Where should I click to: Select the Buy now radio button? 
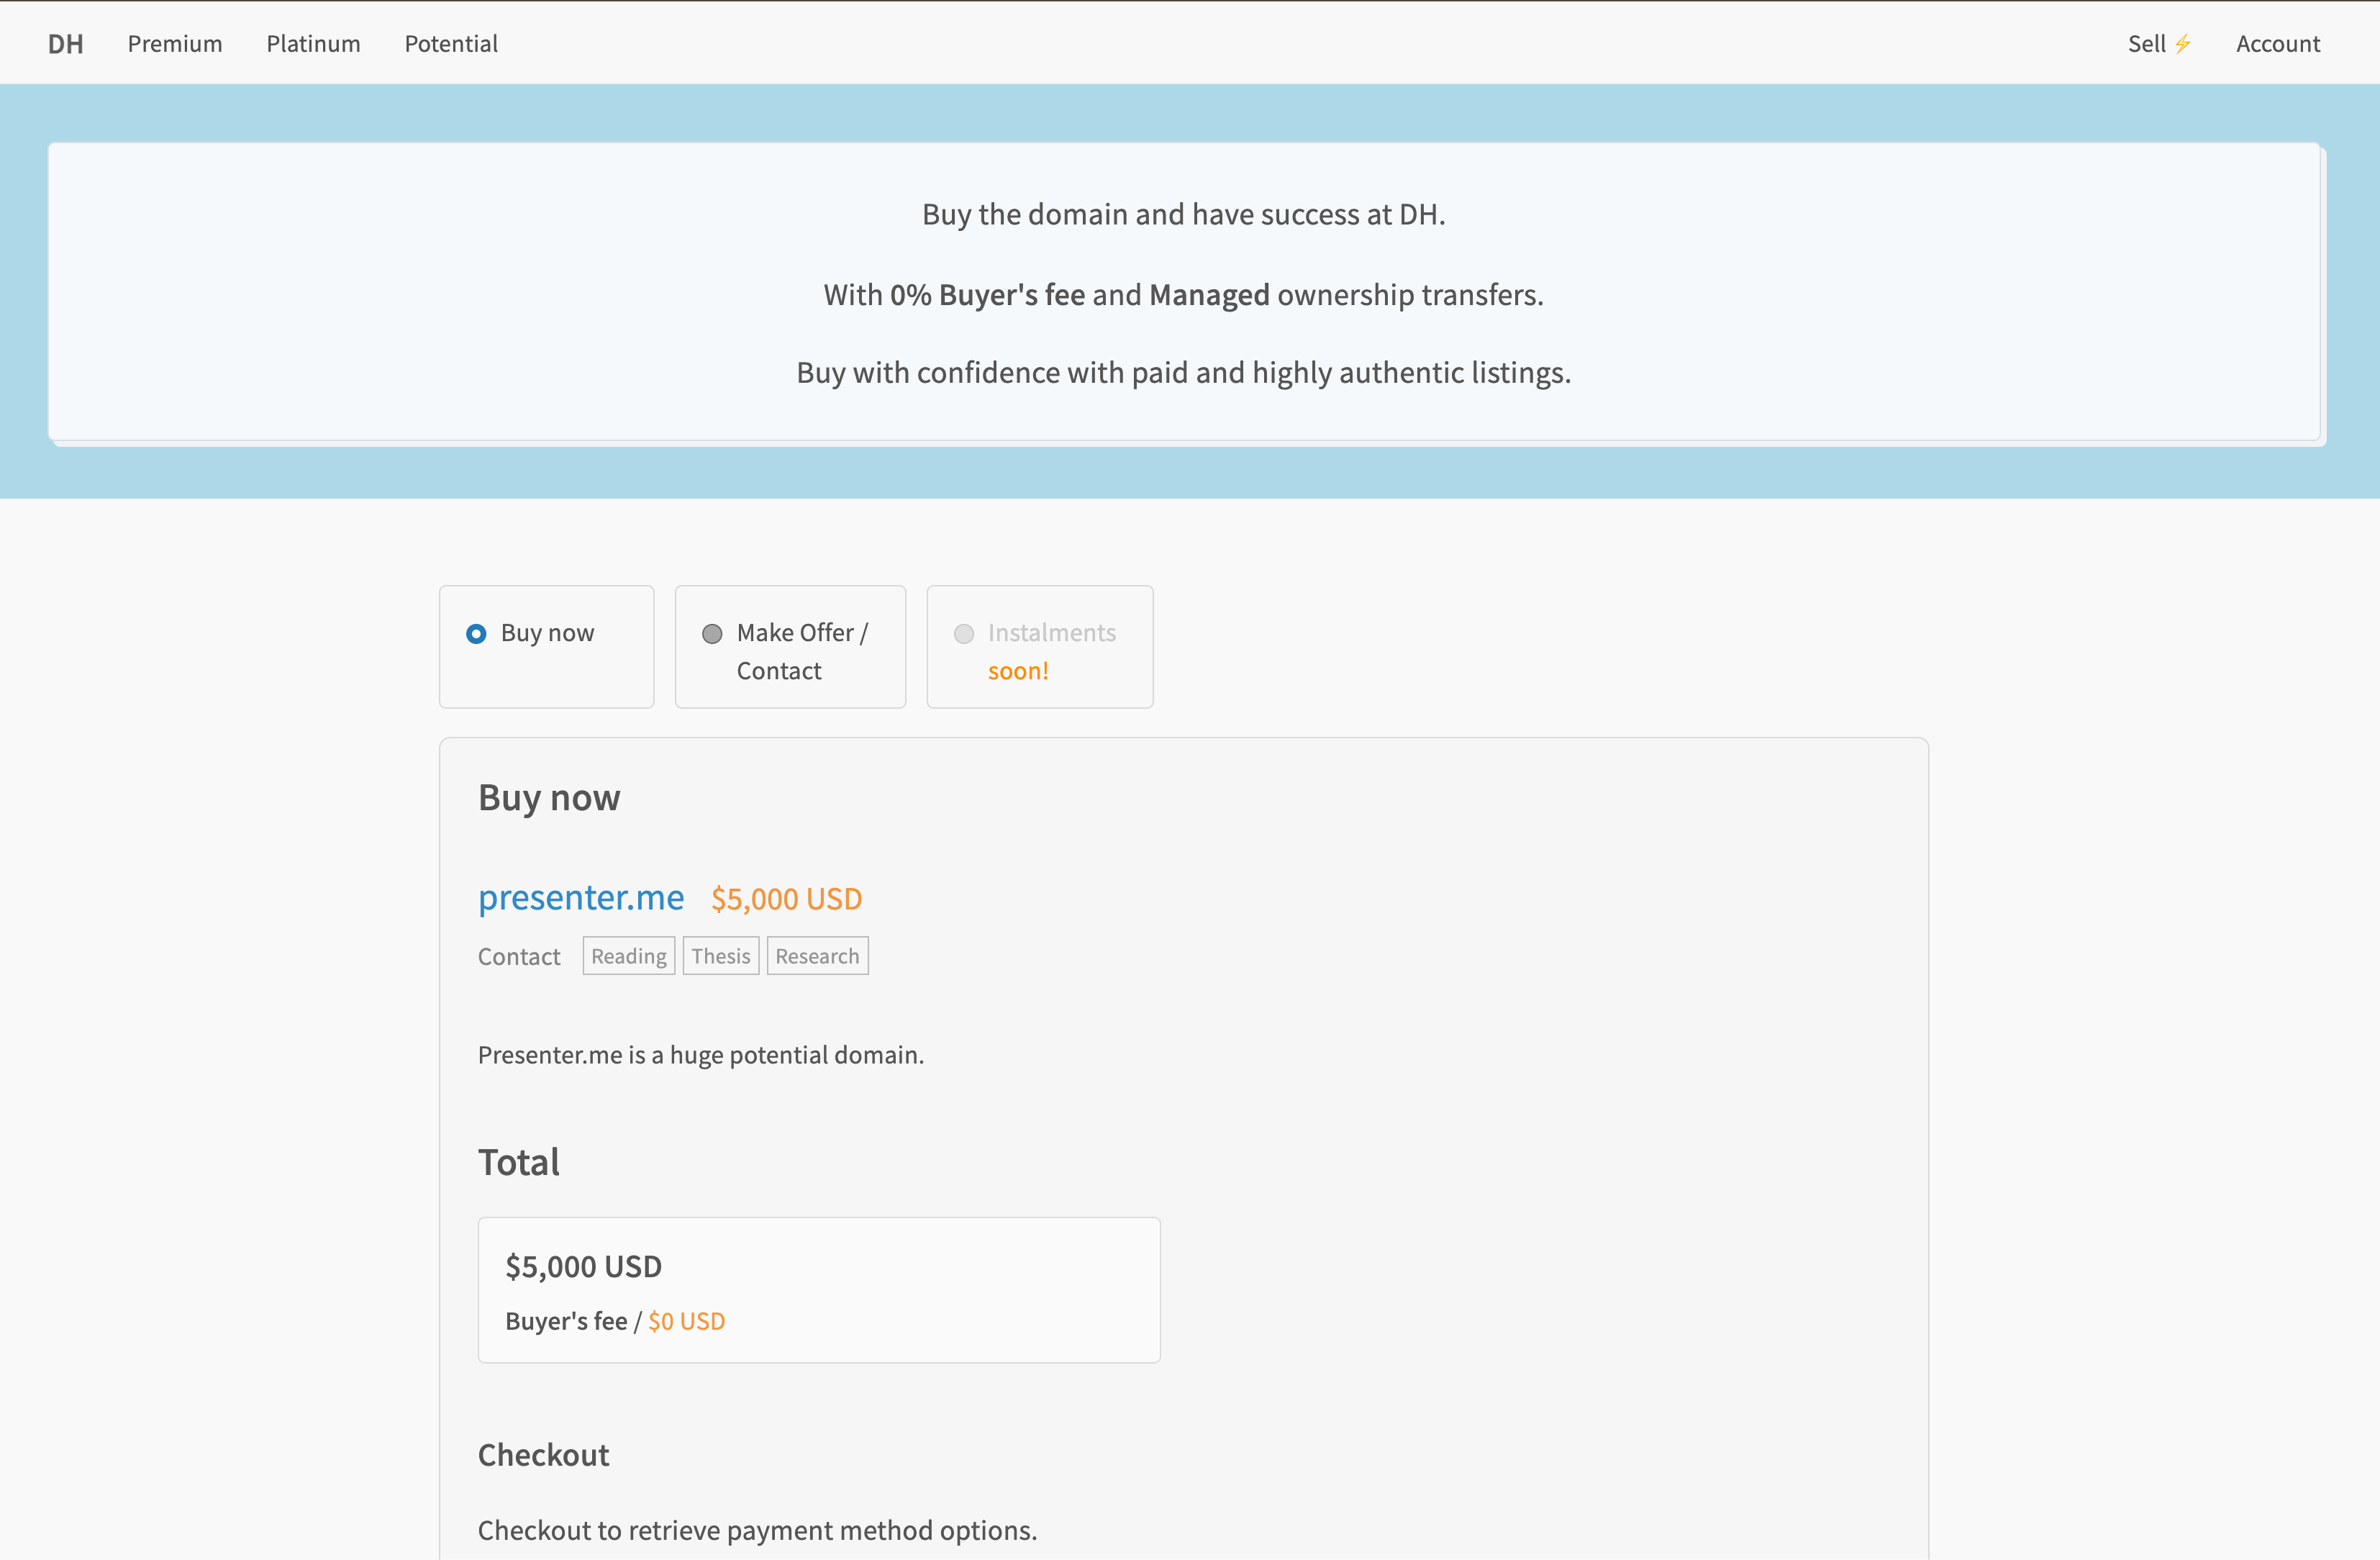(477, 633)
